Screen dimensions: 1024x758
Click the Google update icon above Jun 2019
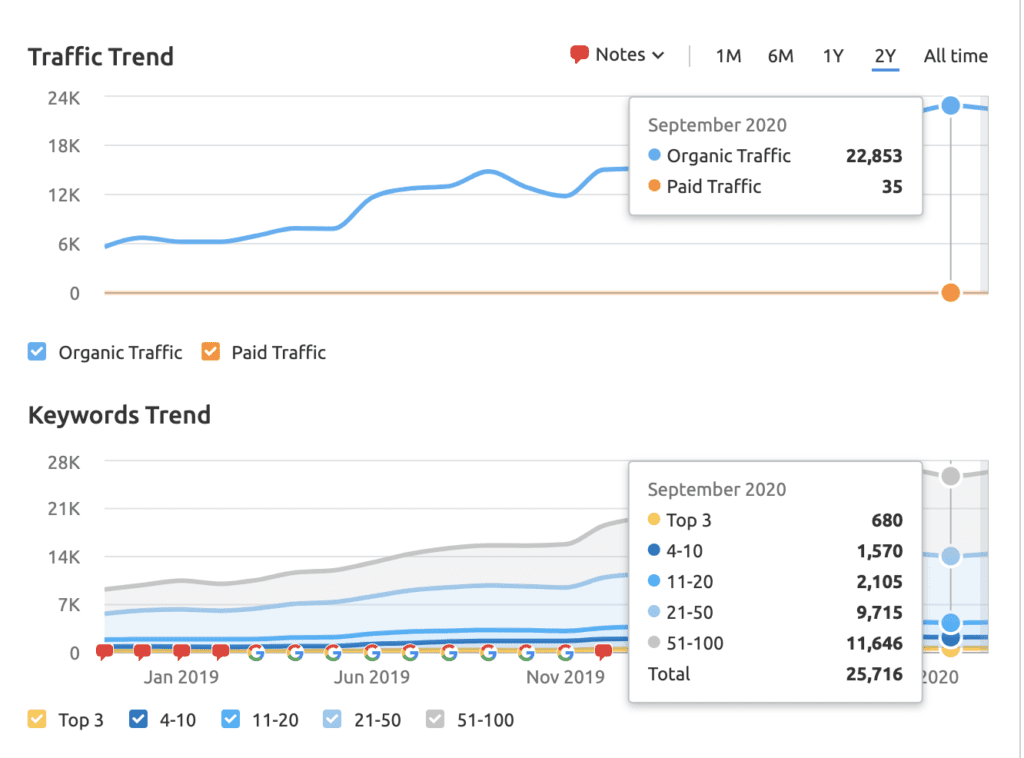pos(372,652)
